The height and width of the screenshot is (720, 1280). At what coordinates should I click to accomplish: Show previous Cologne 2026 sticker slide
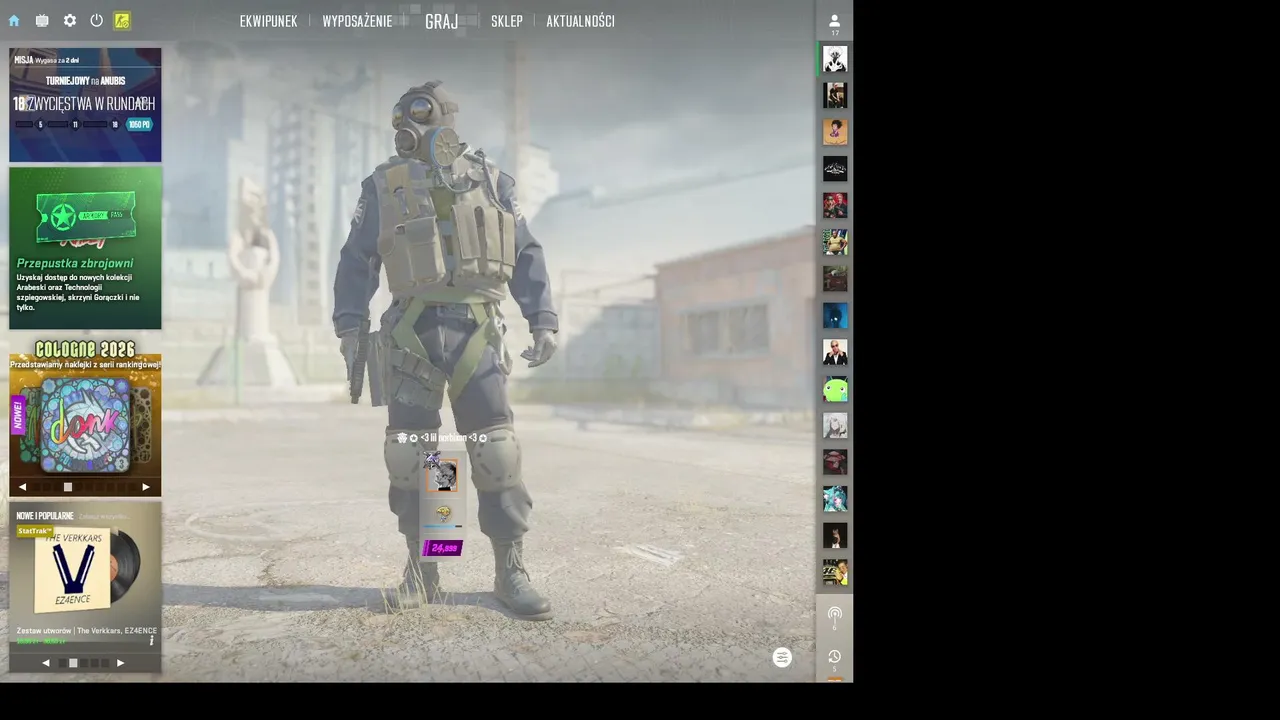point(22,487)
